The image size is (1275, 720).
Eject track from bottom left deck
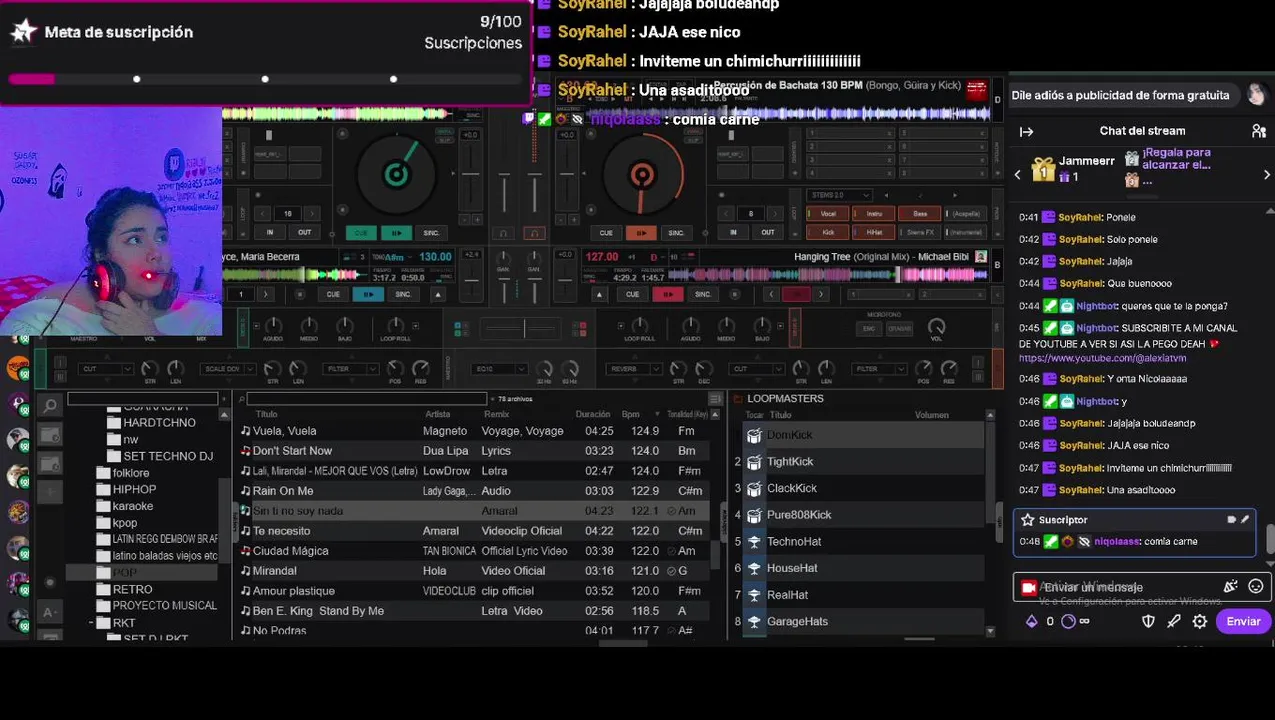(x=437, y=294)
